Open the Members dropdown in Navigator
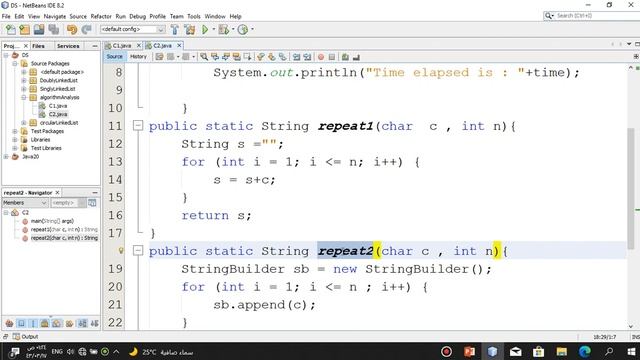 pyautogui.click(x=25, y=202)
